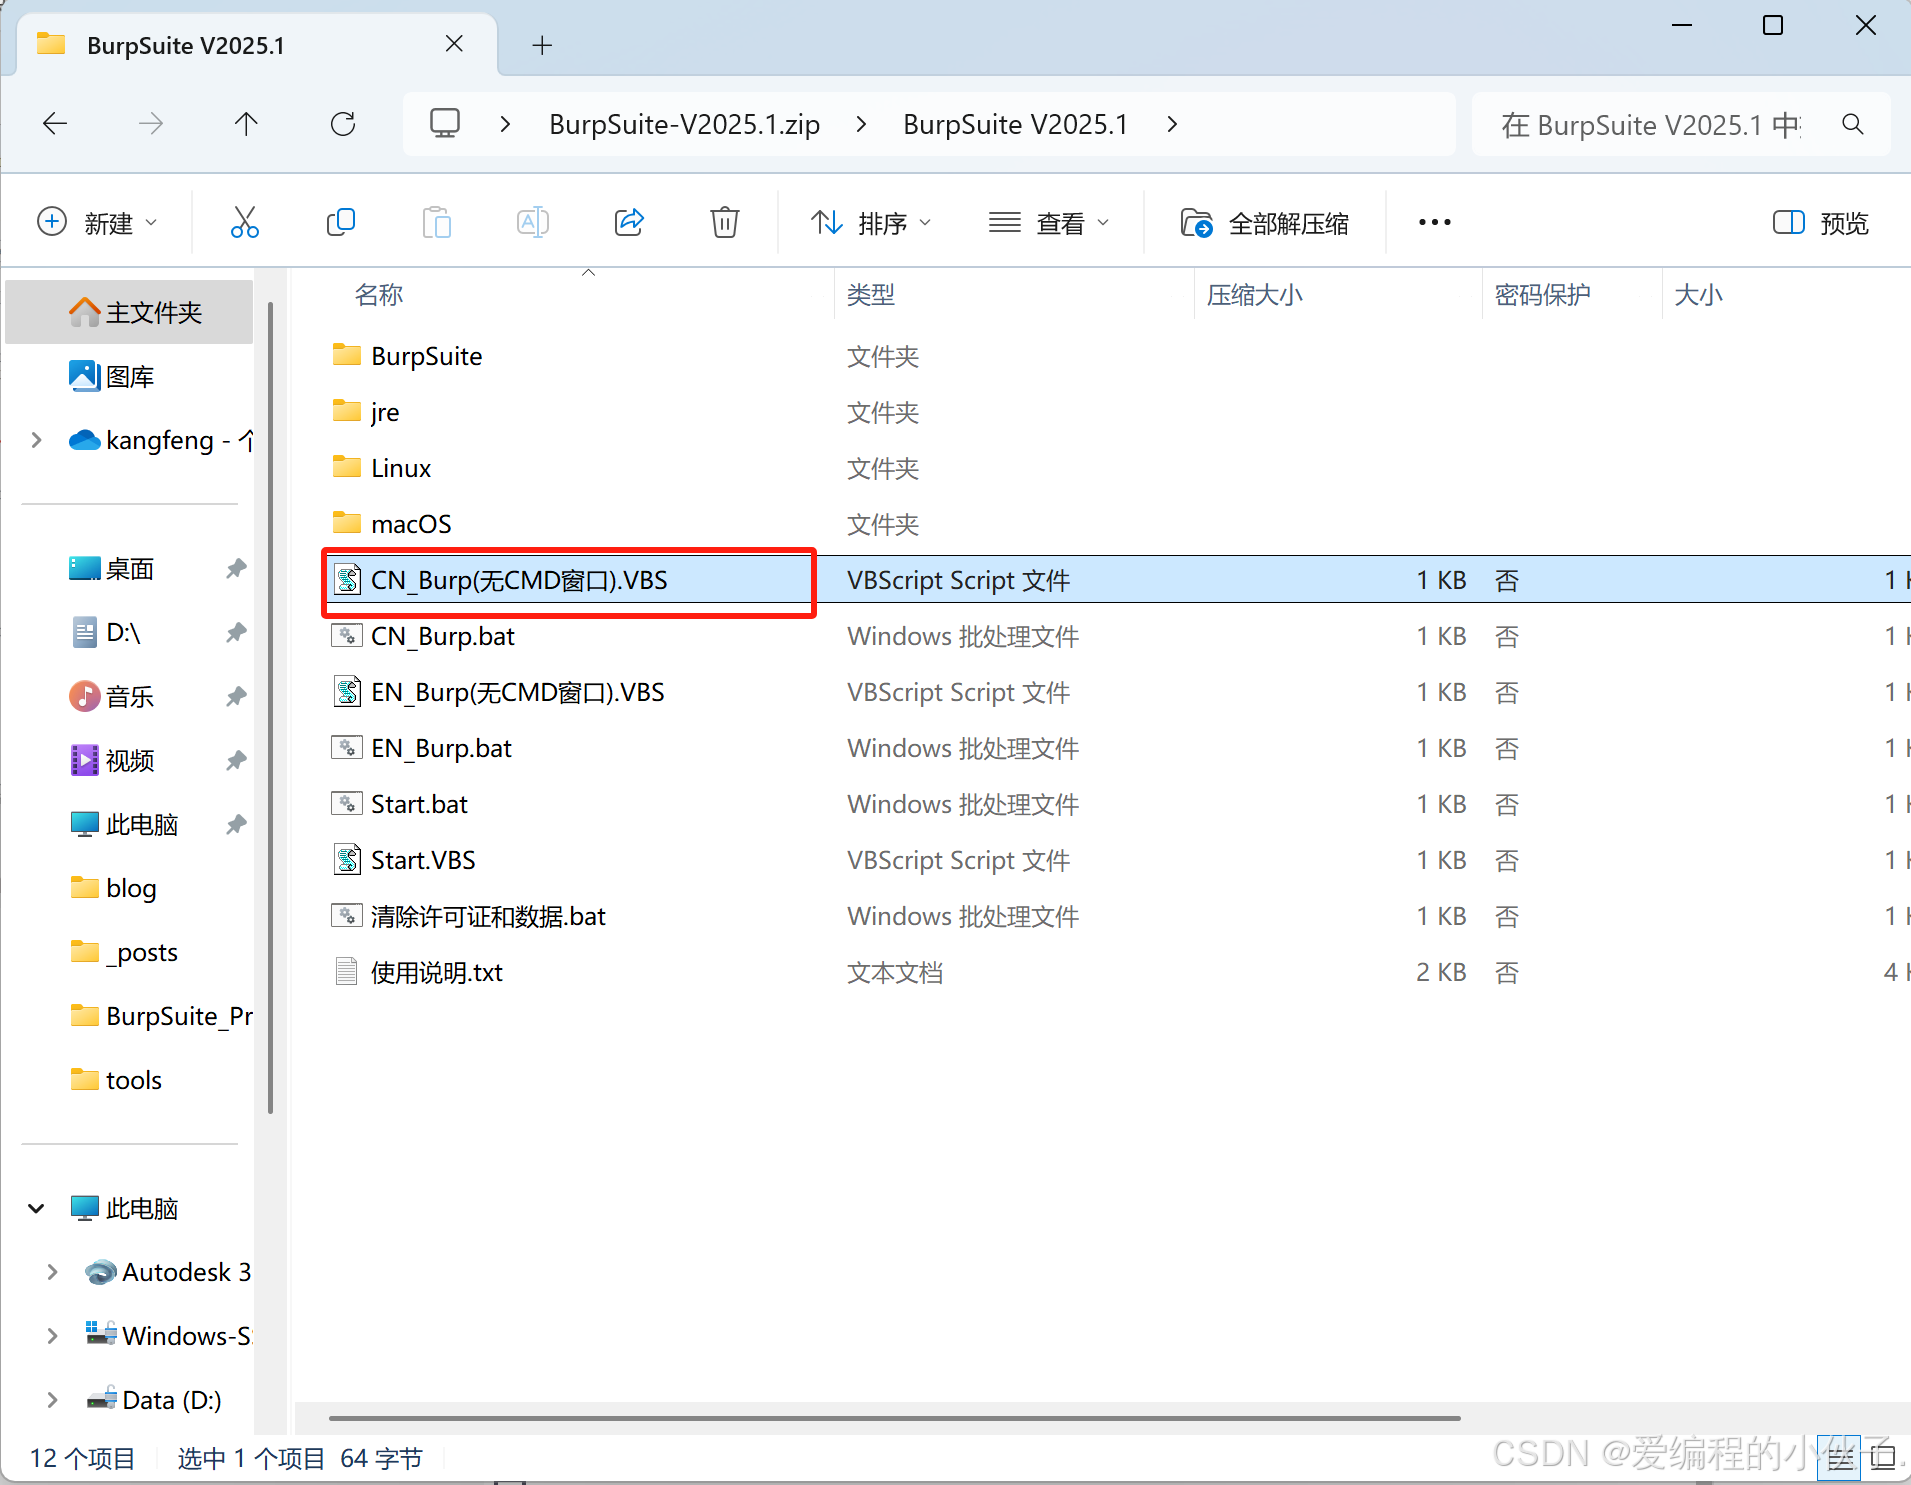
Task: Click the Share icon in toolbar
Action: point(629,222)
